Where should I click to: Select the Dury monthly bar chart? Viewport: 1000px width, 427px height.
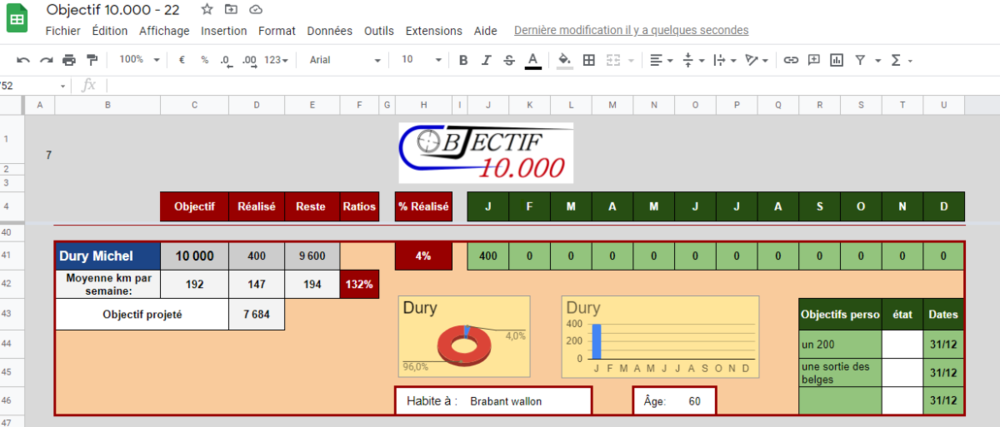[660, 337]
